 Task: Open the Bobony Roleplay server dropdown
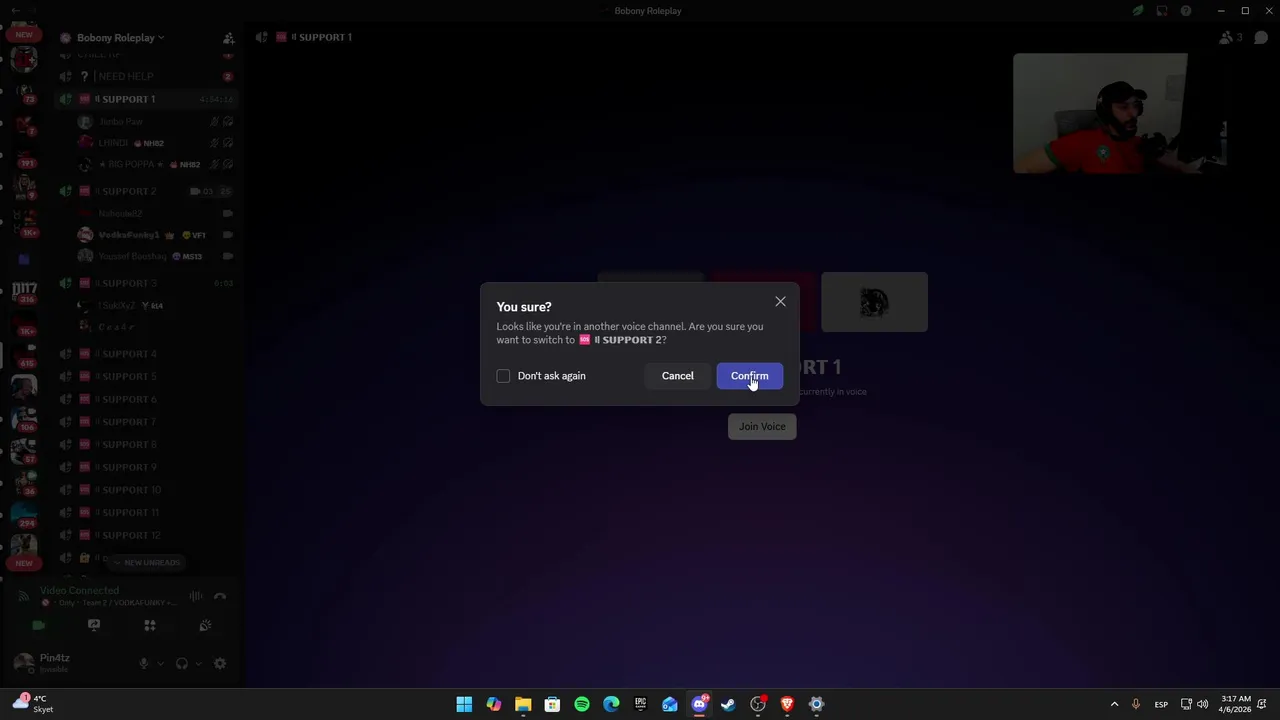click(x=120, y=38)
